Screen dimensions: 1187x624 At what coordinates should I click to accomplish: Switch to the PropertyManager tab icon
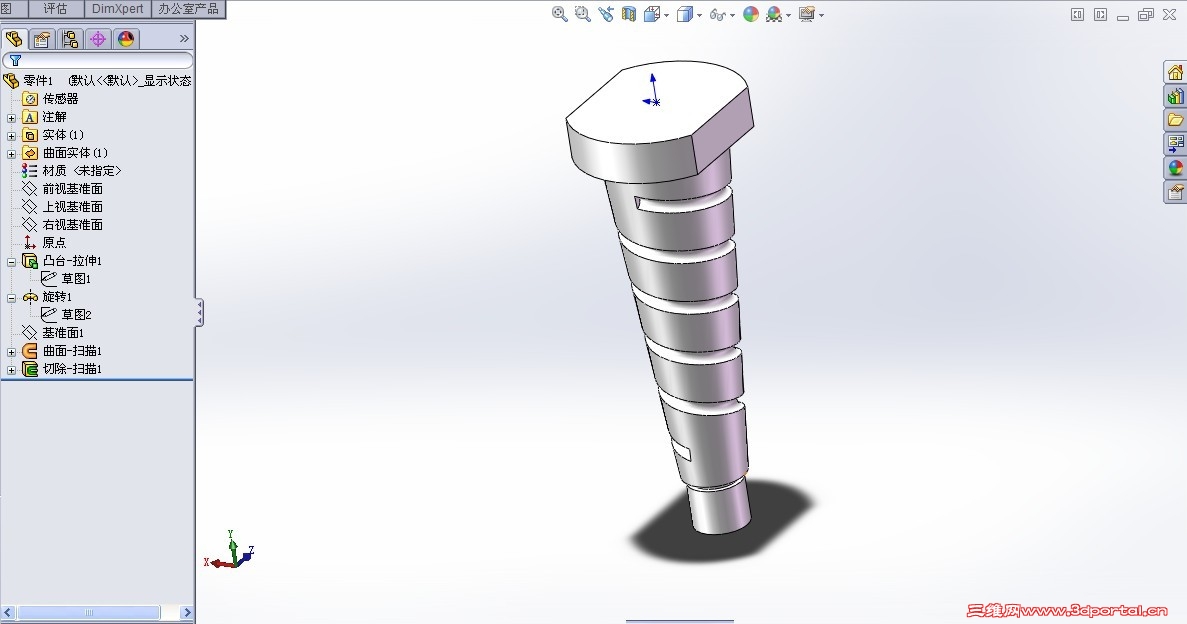point(42,39)
